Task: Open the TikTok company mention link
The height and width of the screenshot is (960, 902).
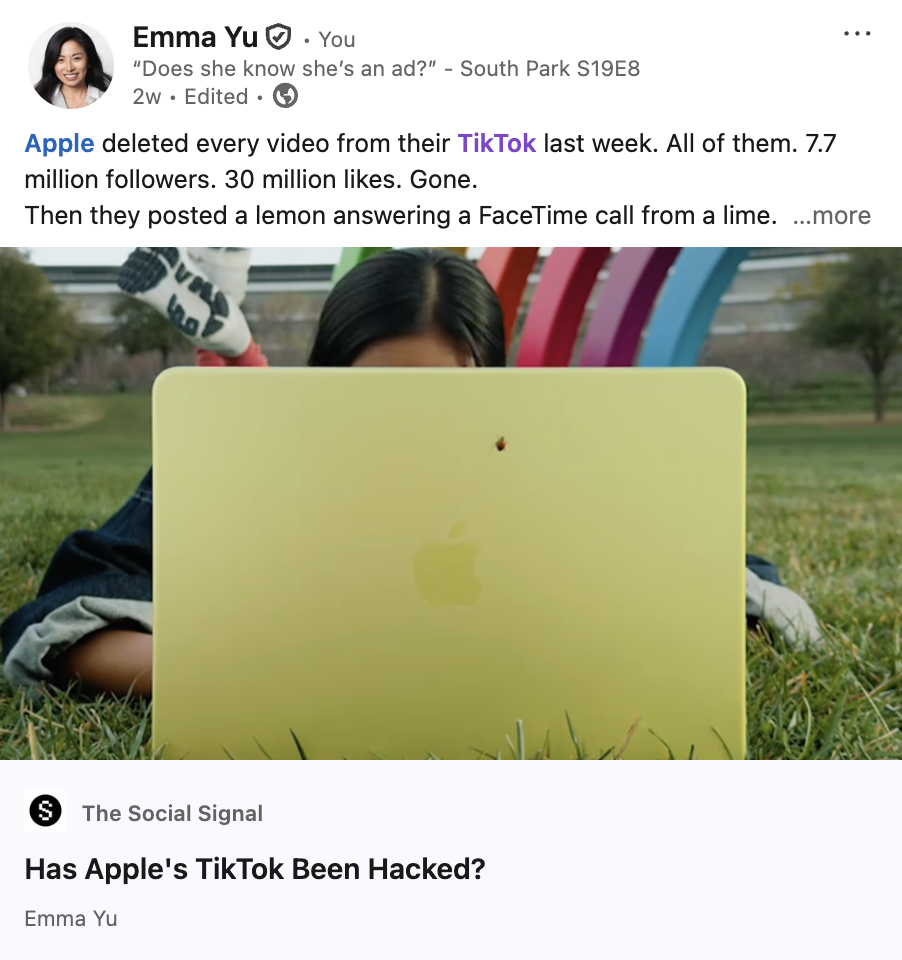Action: (497, 143)
